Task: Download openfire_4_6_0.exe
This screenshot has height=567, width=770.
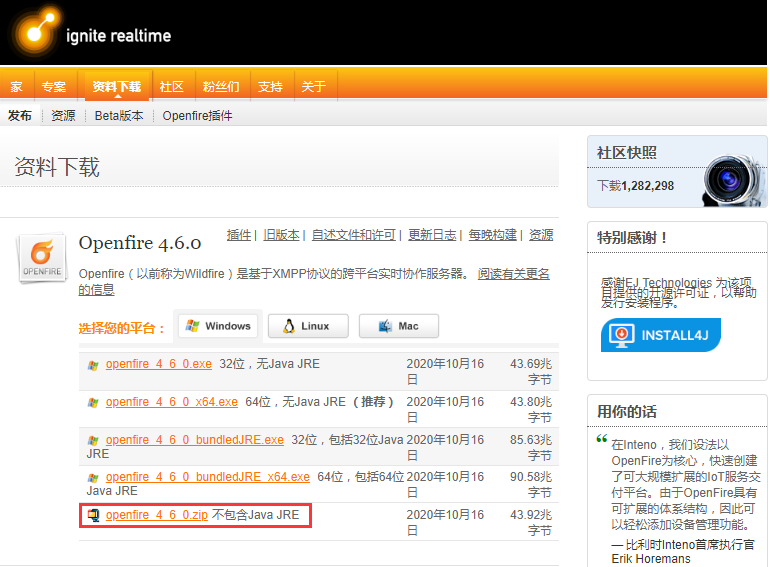Action: 159,364
